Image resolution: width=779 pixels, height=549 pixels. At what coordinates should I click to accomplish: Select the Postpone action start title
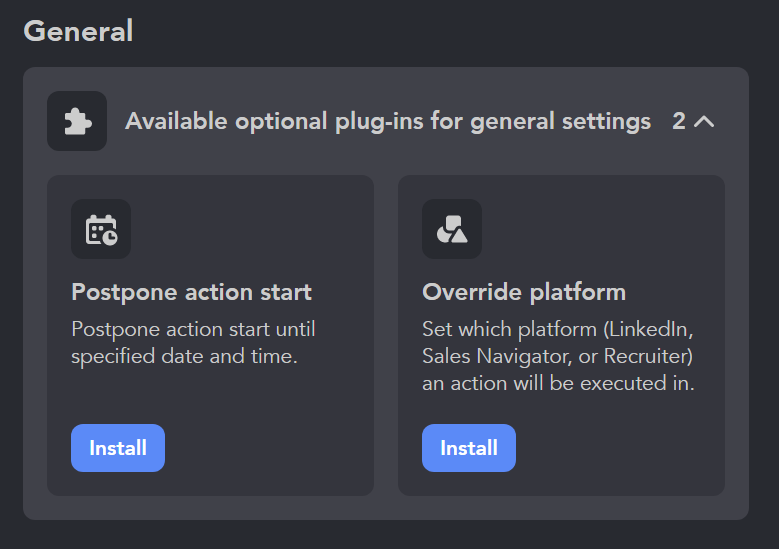(x=191, y=292)
